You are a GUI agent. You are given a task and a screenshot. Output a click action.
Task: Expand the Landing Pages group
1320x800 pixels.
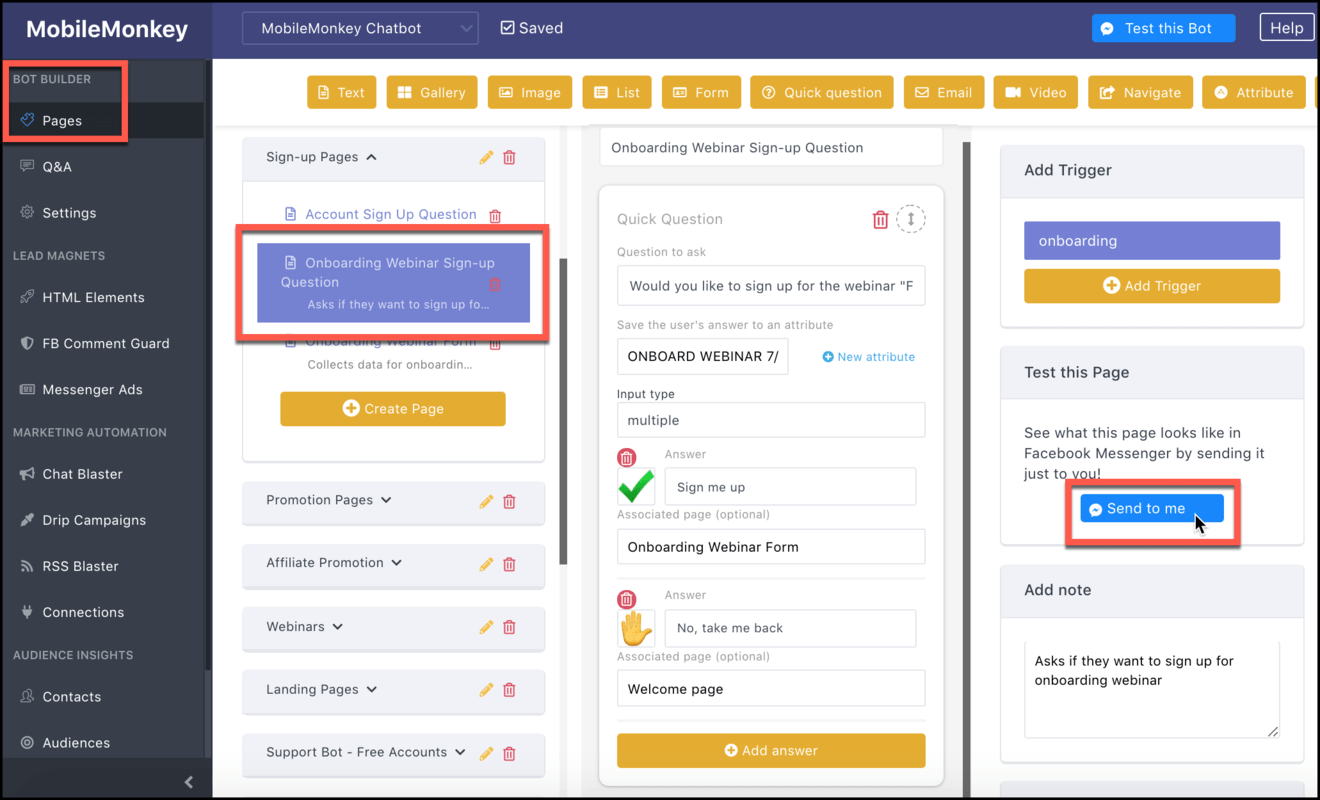coord(372,689)
